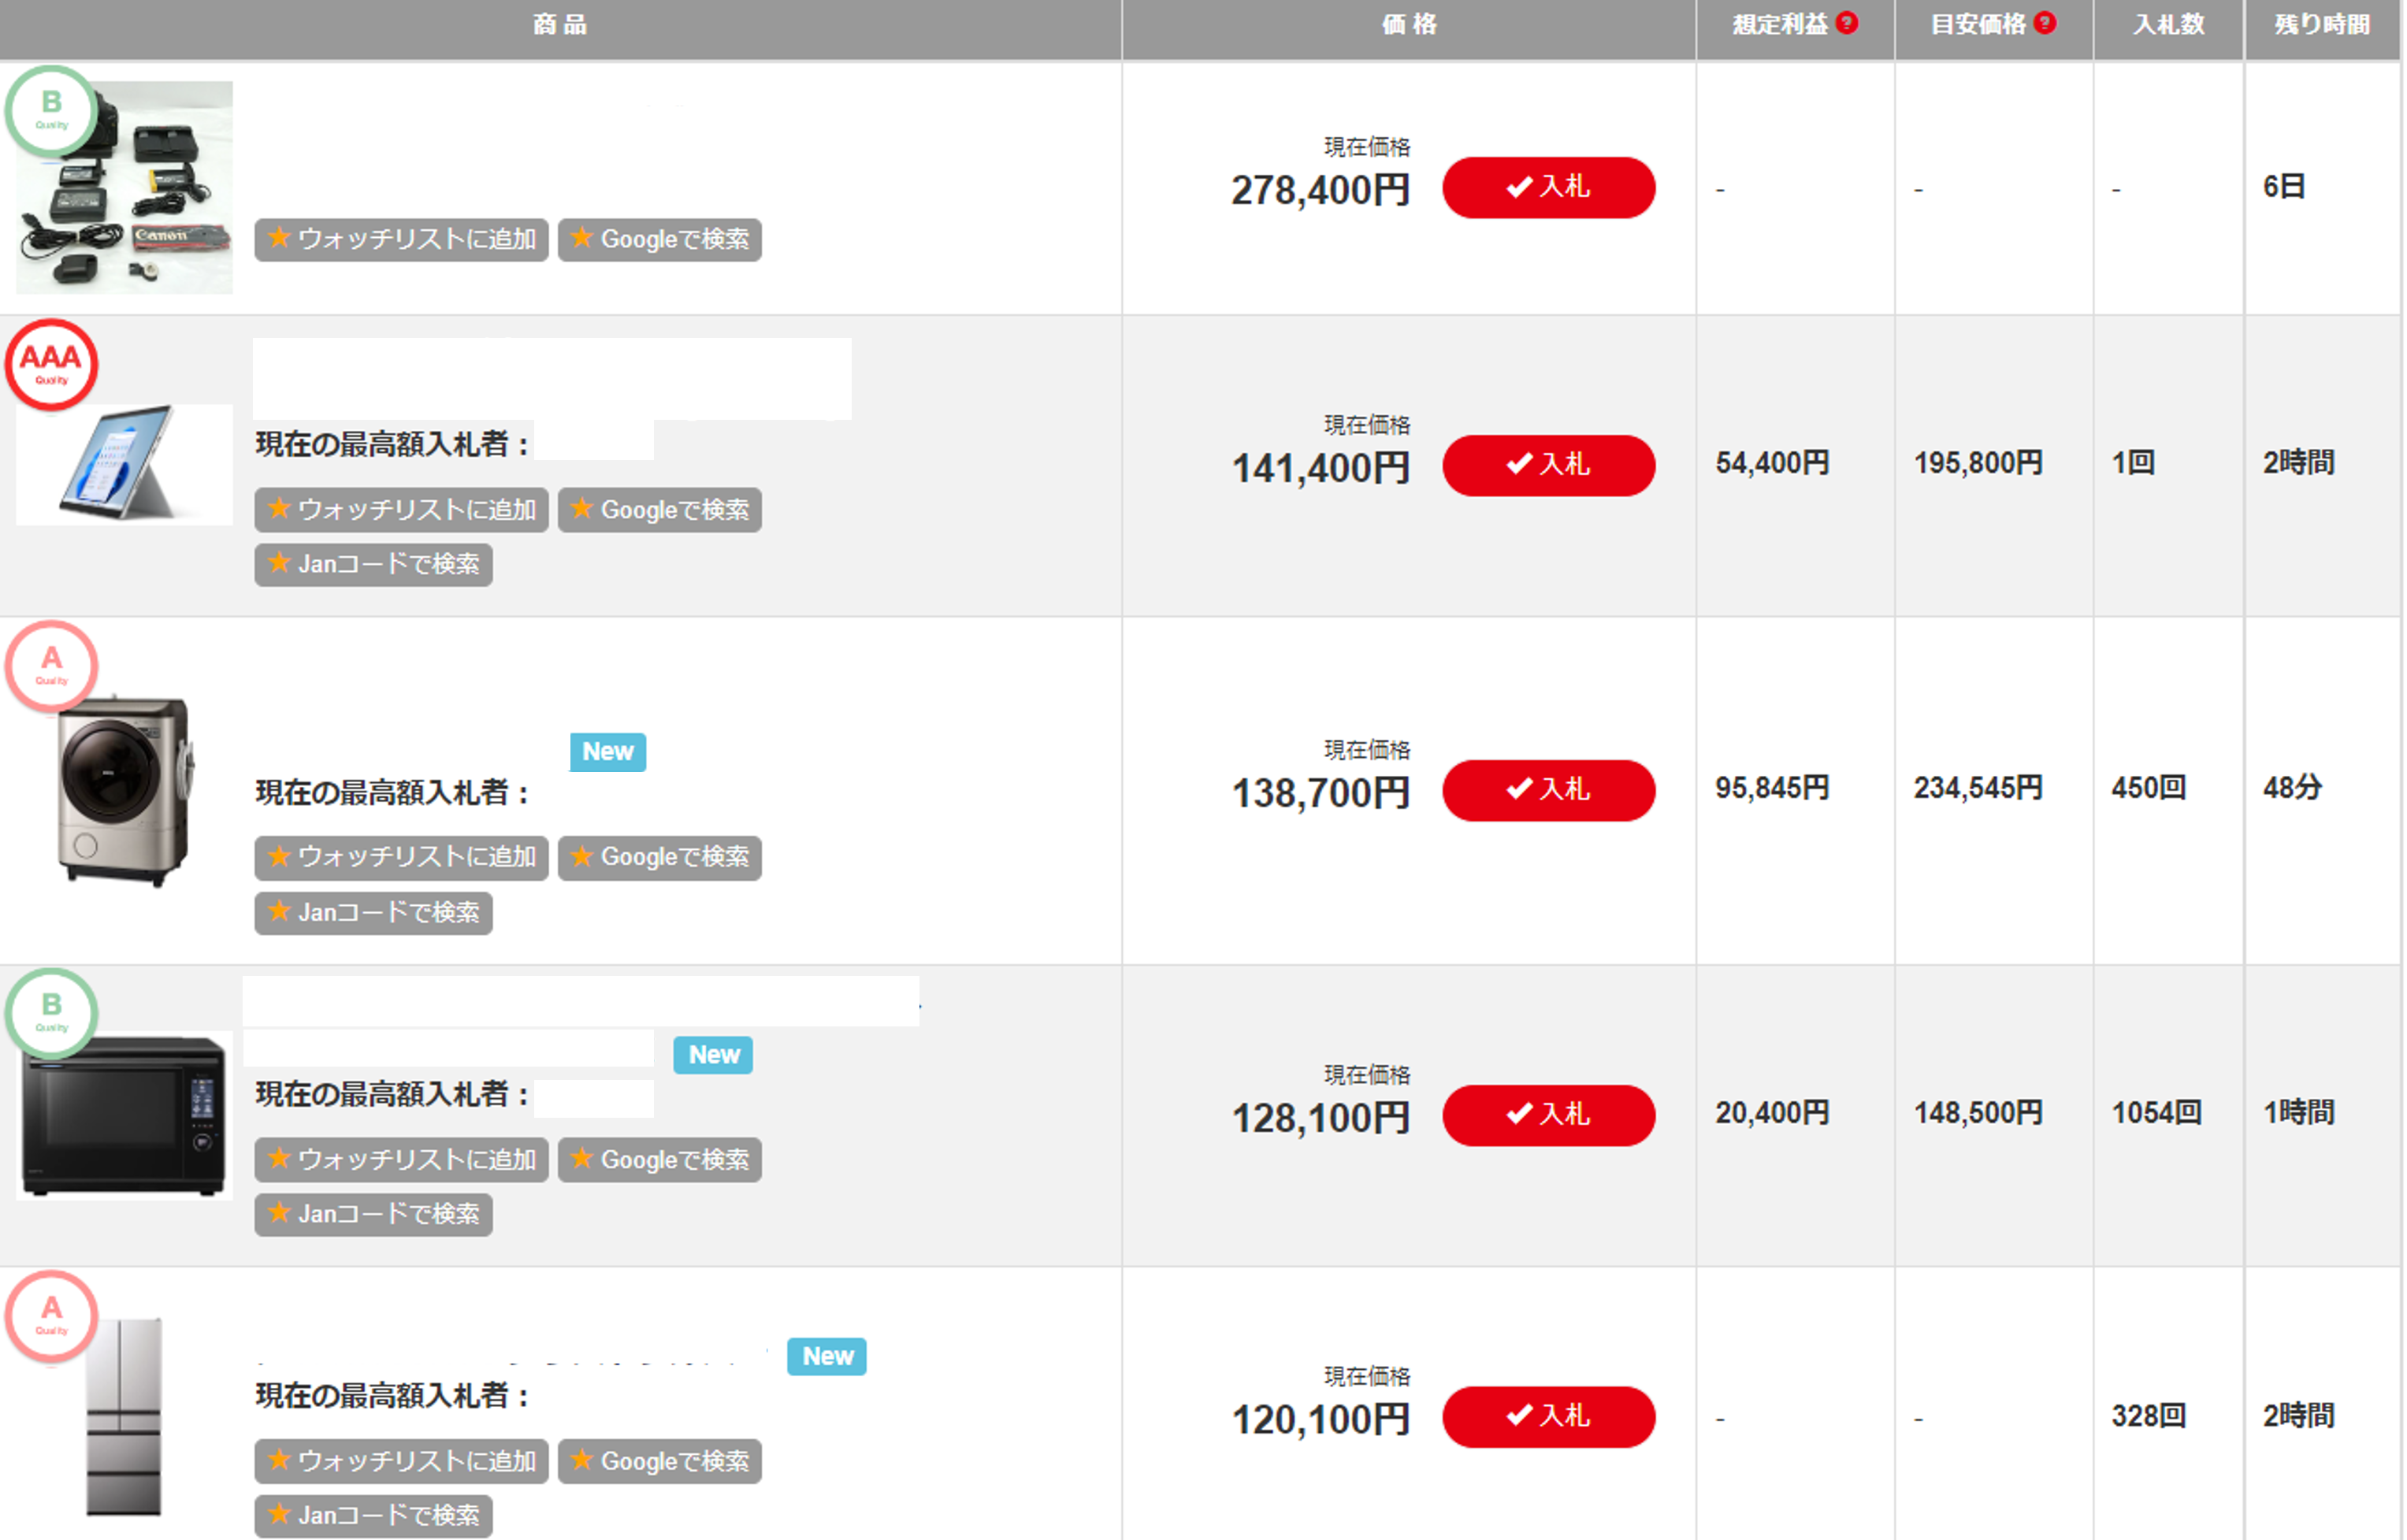Click the AAA Quality badge on the tablet item
This screenshot has width=2407, height=1540.
pyautogui.click(x=51, y=364)
